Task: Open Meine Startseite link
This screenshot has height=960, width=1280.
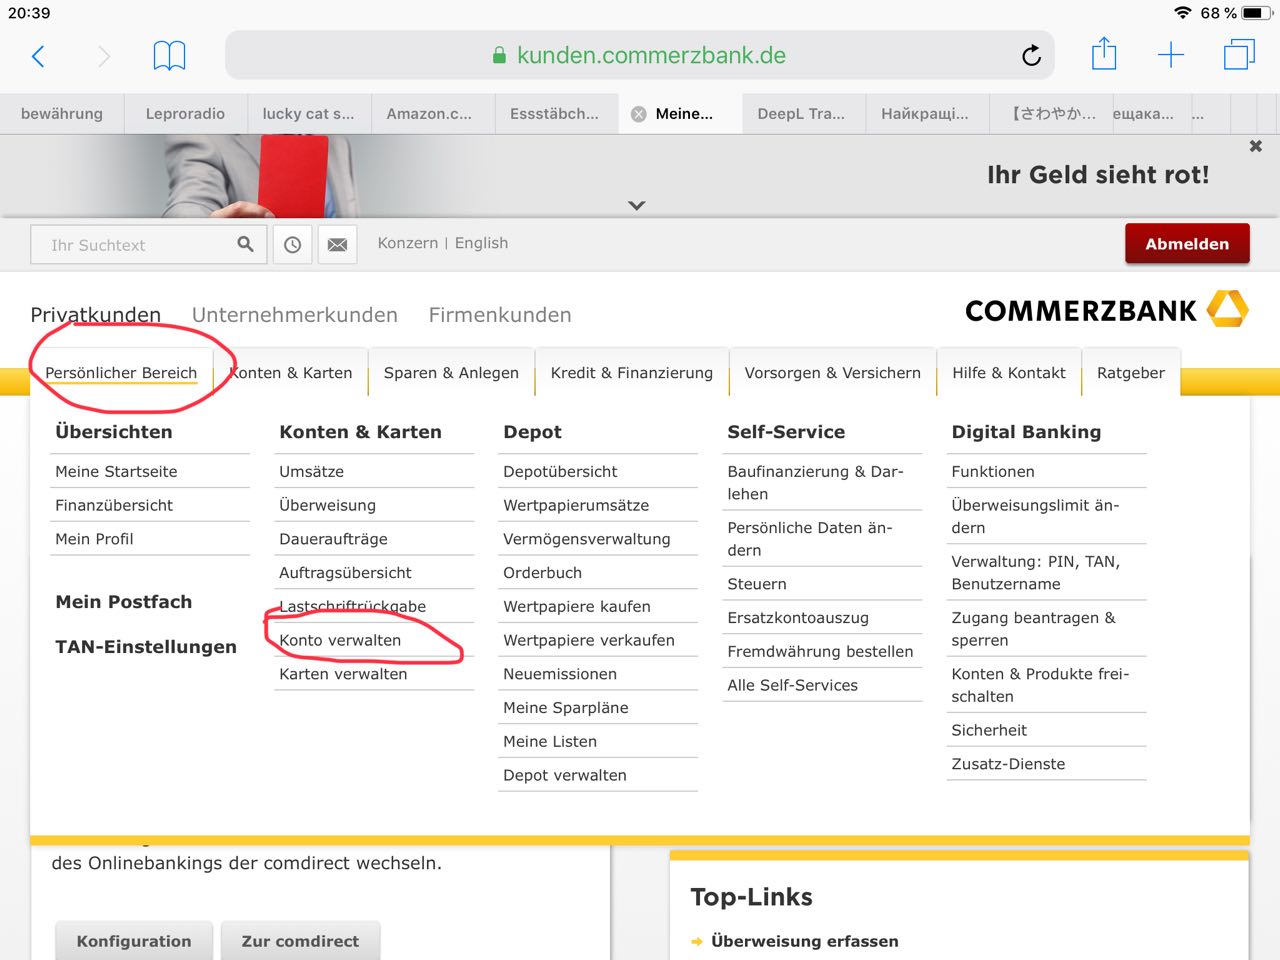Action: coord(116,472)
